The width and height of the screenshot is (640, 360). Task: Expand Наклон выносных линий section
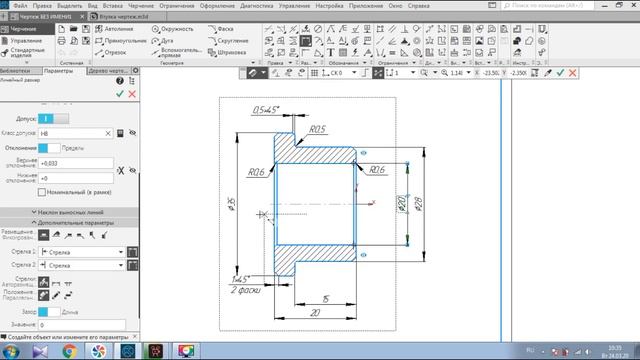tap(69, 212)
